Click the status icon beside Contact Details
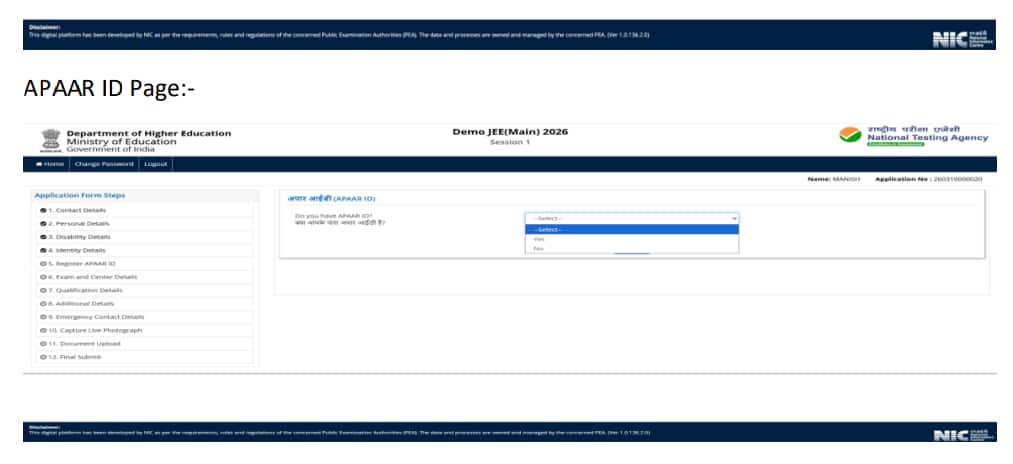Image resolution: width=1013 pixels, height=464 pixels. click(42, 210)
